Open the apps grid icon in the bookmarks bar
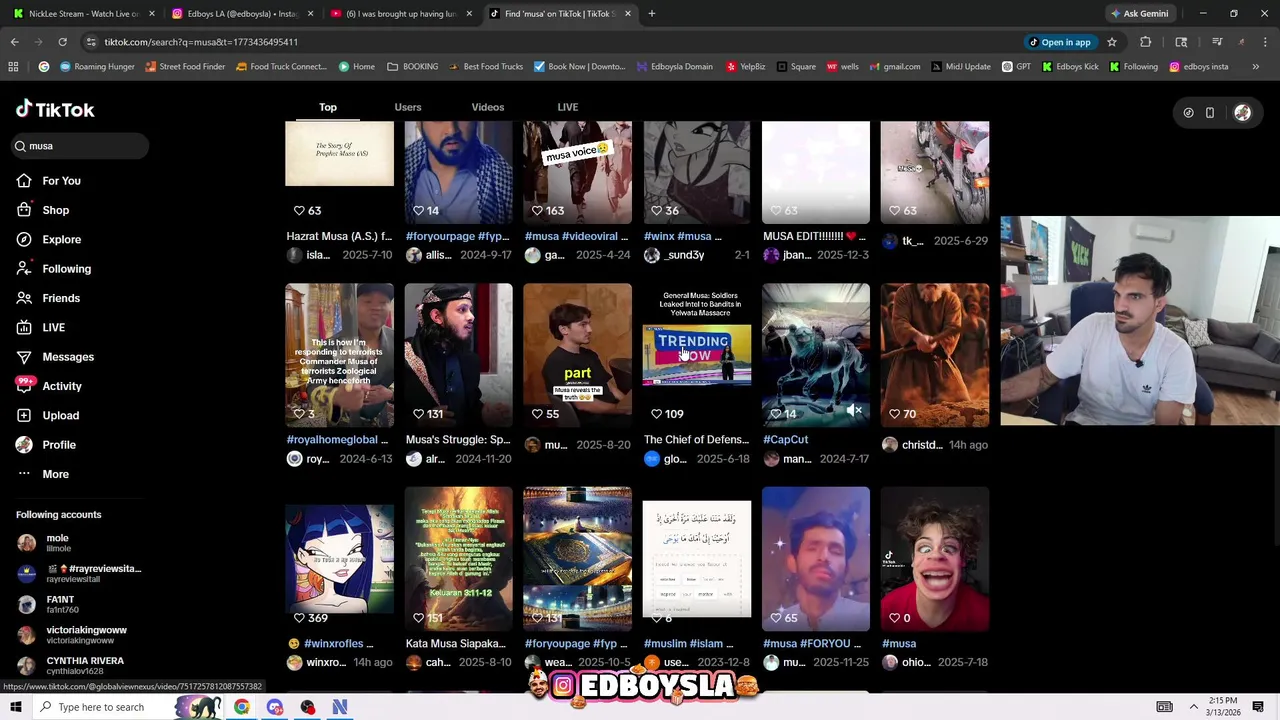 pyautogui.click(x=13, y=67)
